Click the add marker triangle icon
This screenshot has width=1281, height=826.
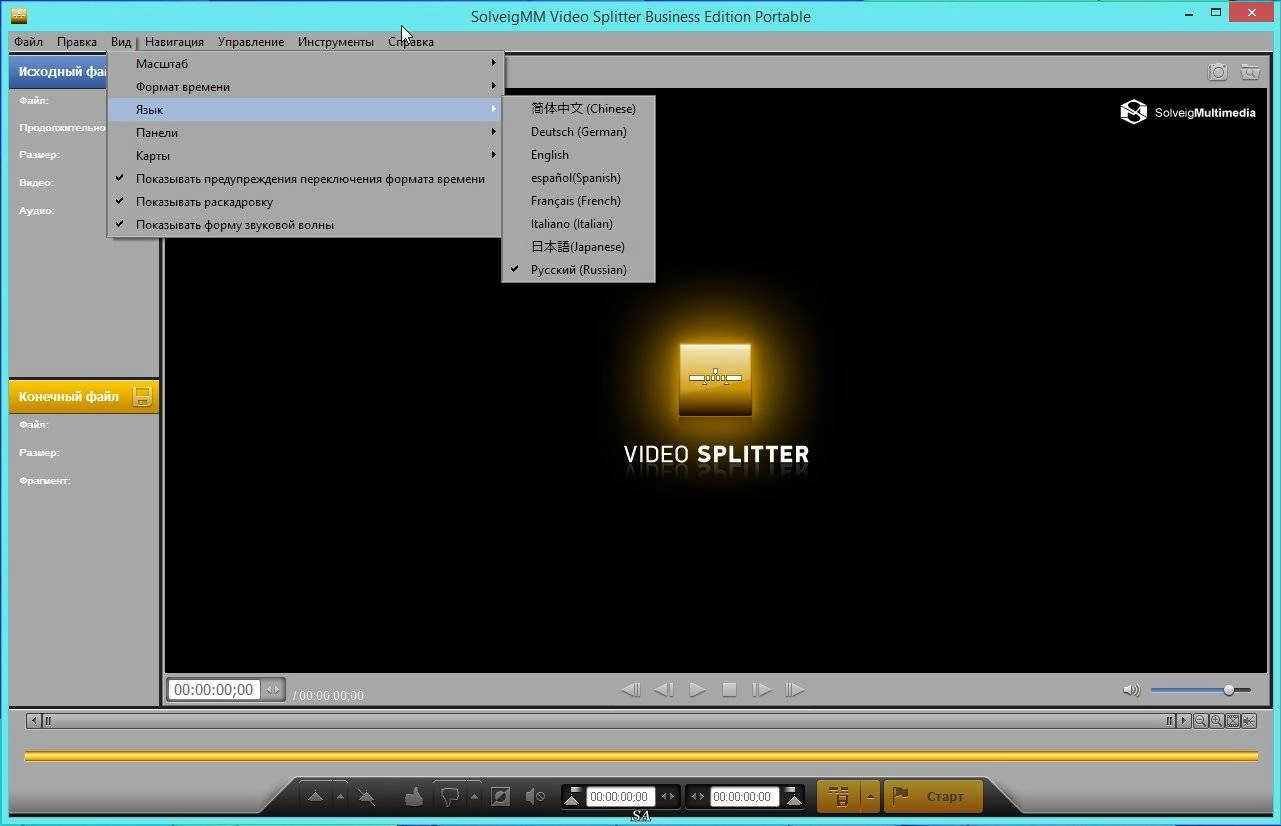click(316, 797)
